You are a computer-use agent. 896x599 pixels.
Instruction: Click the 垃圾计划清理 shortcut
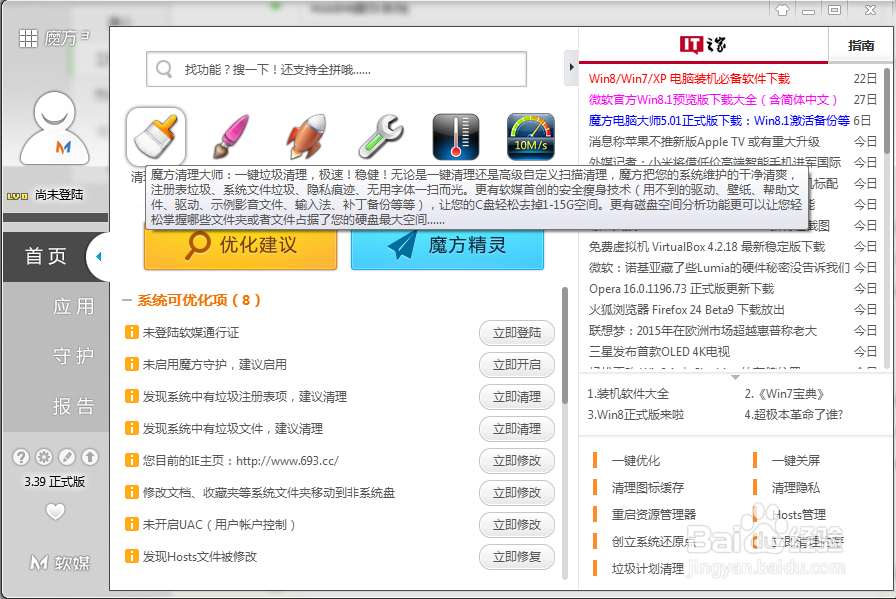tap(647, 569)
